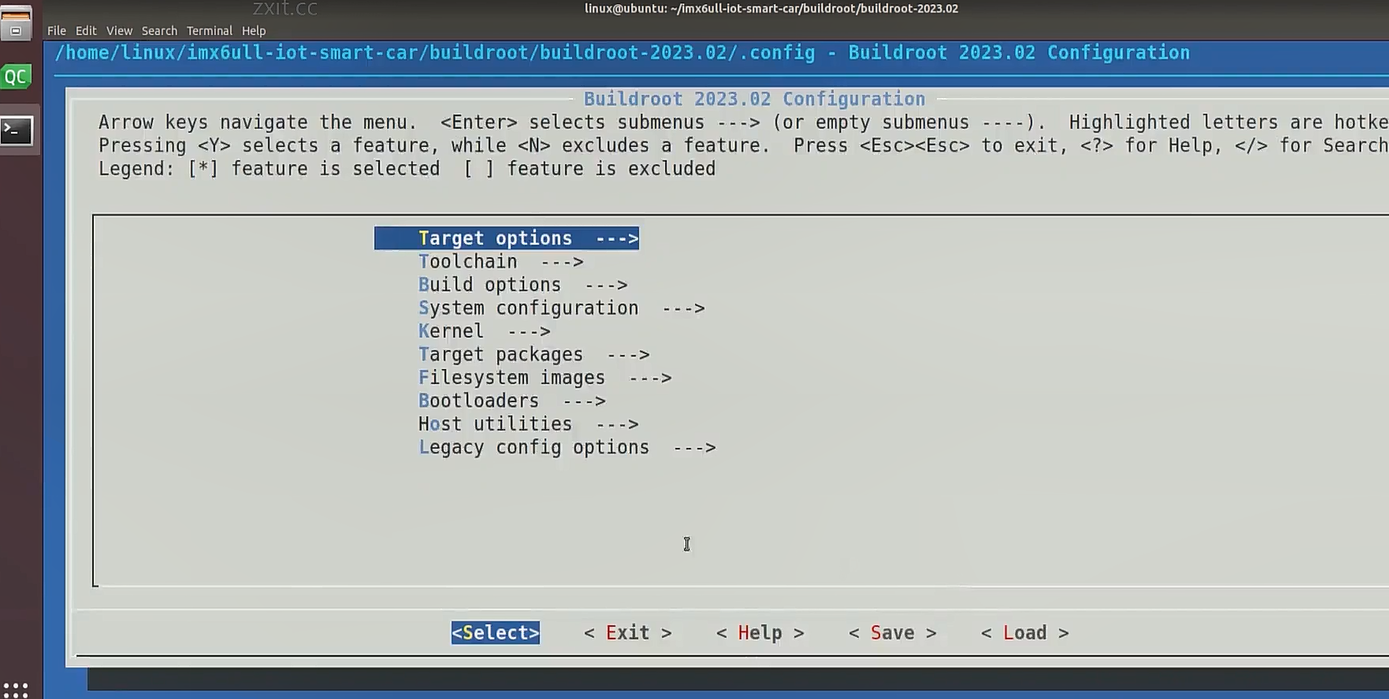This screenshot has width=1389, height=699.
Task: Click the Exit button
Action: click(x=628, y=633)
